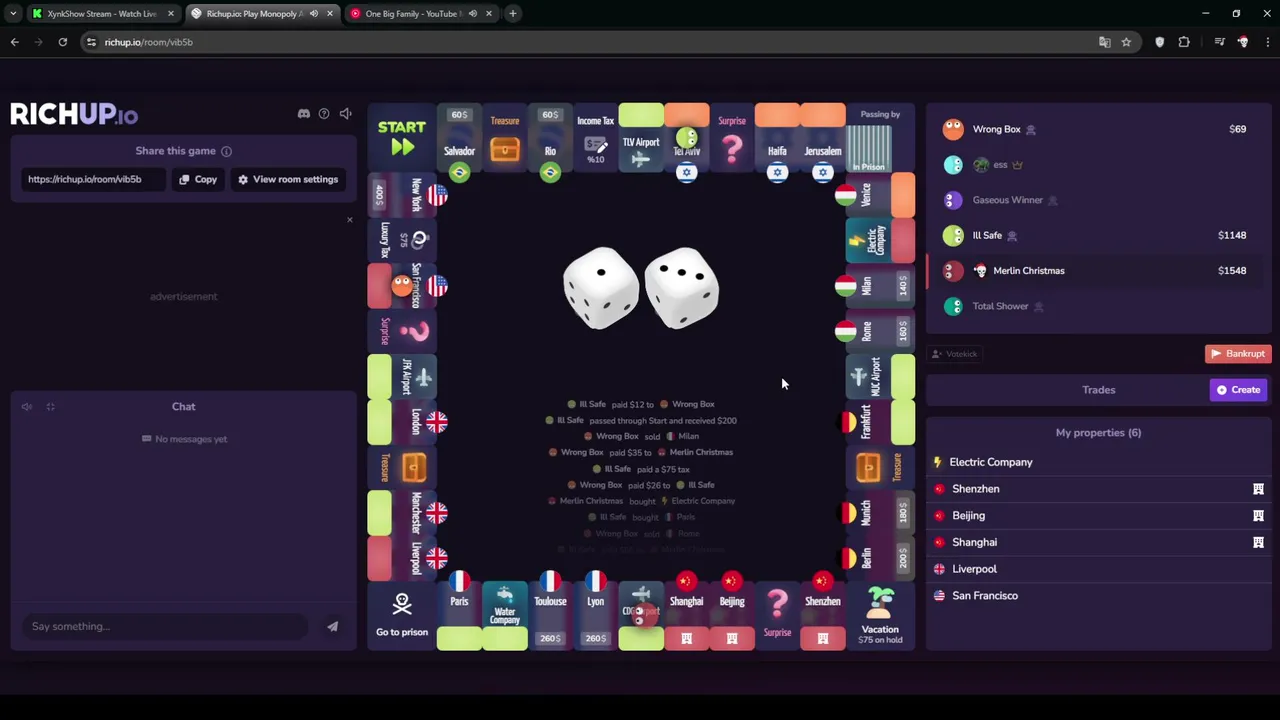Screen dimensions: 1280x720
Task: Open Shanghai in My properties
Action: (x=1098, y=542)
